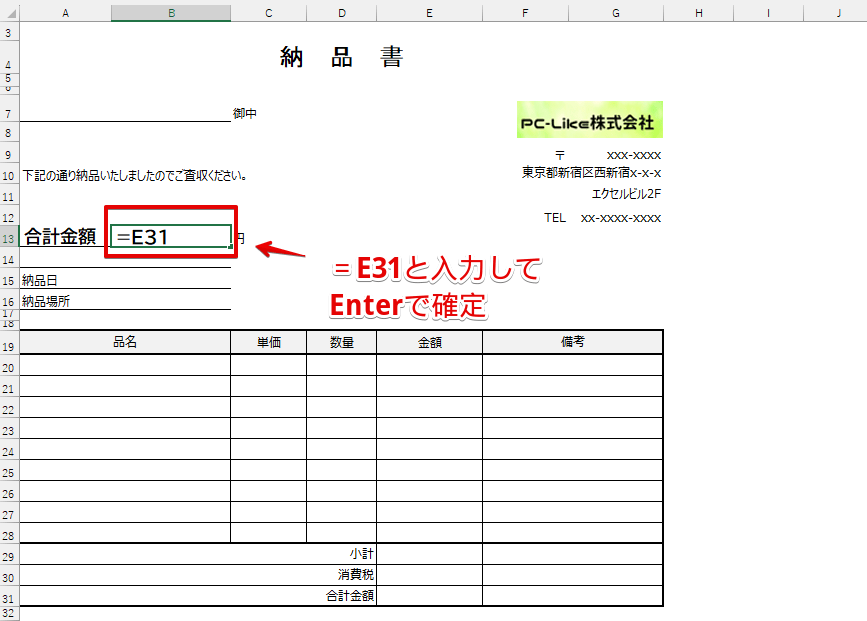Click the 御中 cell

(245, 113)
